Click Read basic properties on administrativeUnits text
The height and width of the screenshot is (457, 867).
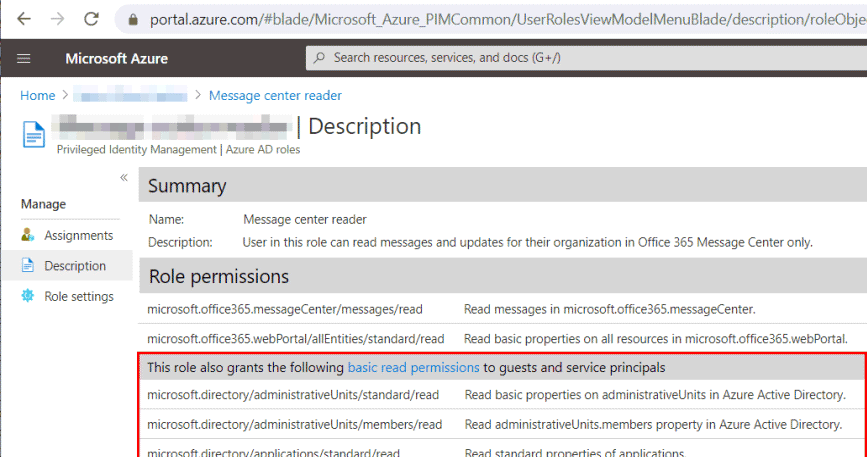coord(655,395)
